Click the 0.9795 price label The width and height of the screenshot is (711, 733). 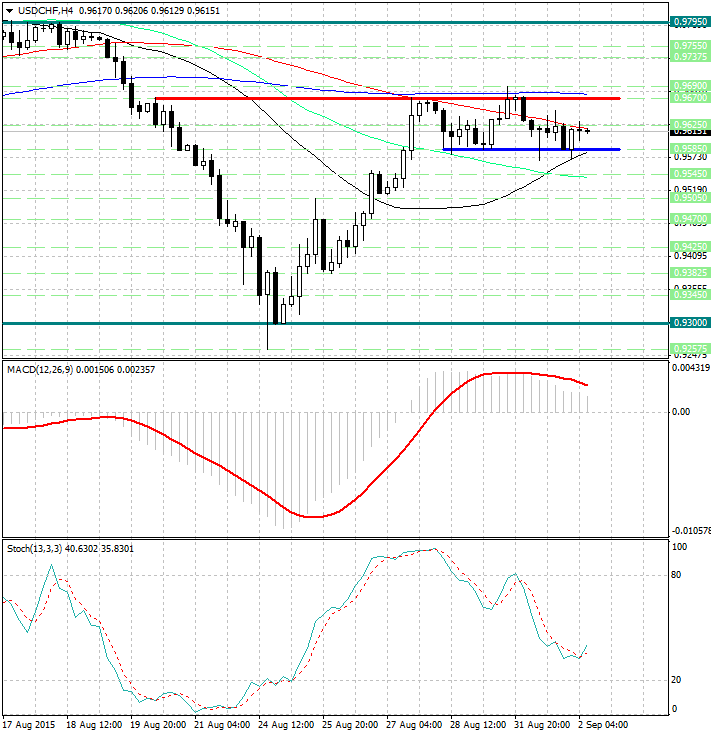690,21
